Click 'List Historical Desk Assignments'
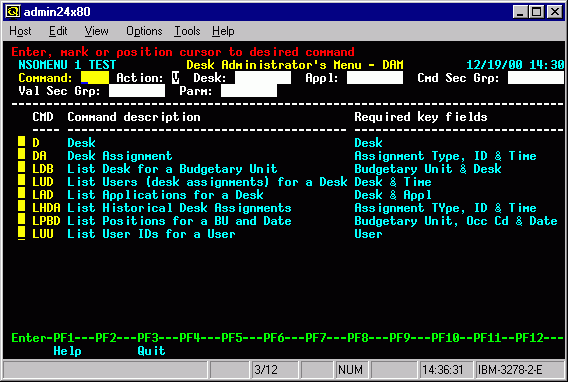Viewport: 568px width, 382px height. (179, 208)
